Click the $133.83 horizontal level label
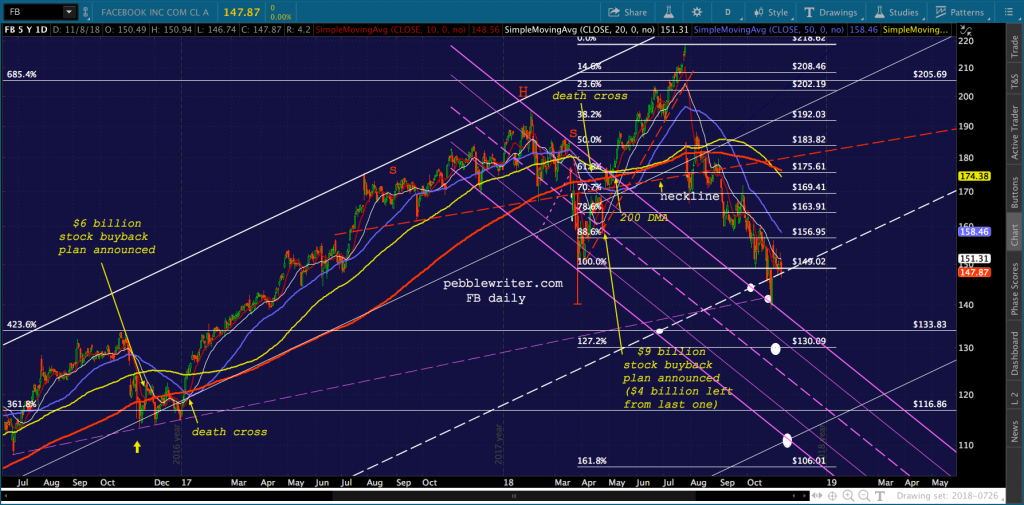 click(x=928, y=325)
